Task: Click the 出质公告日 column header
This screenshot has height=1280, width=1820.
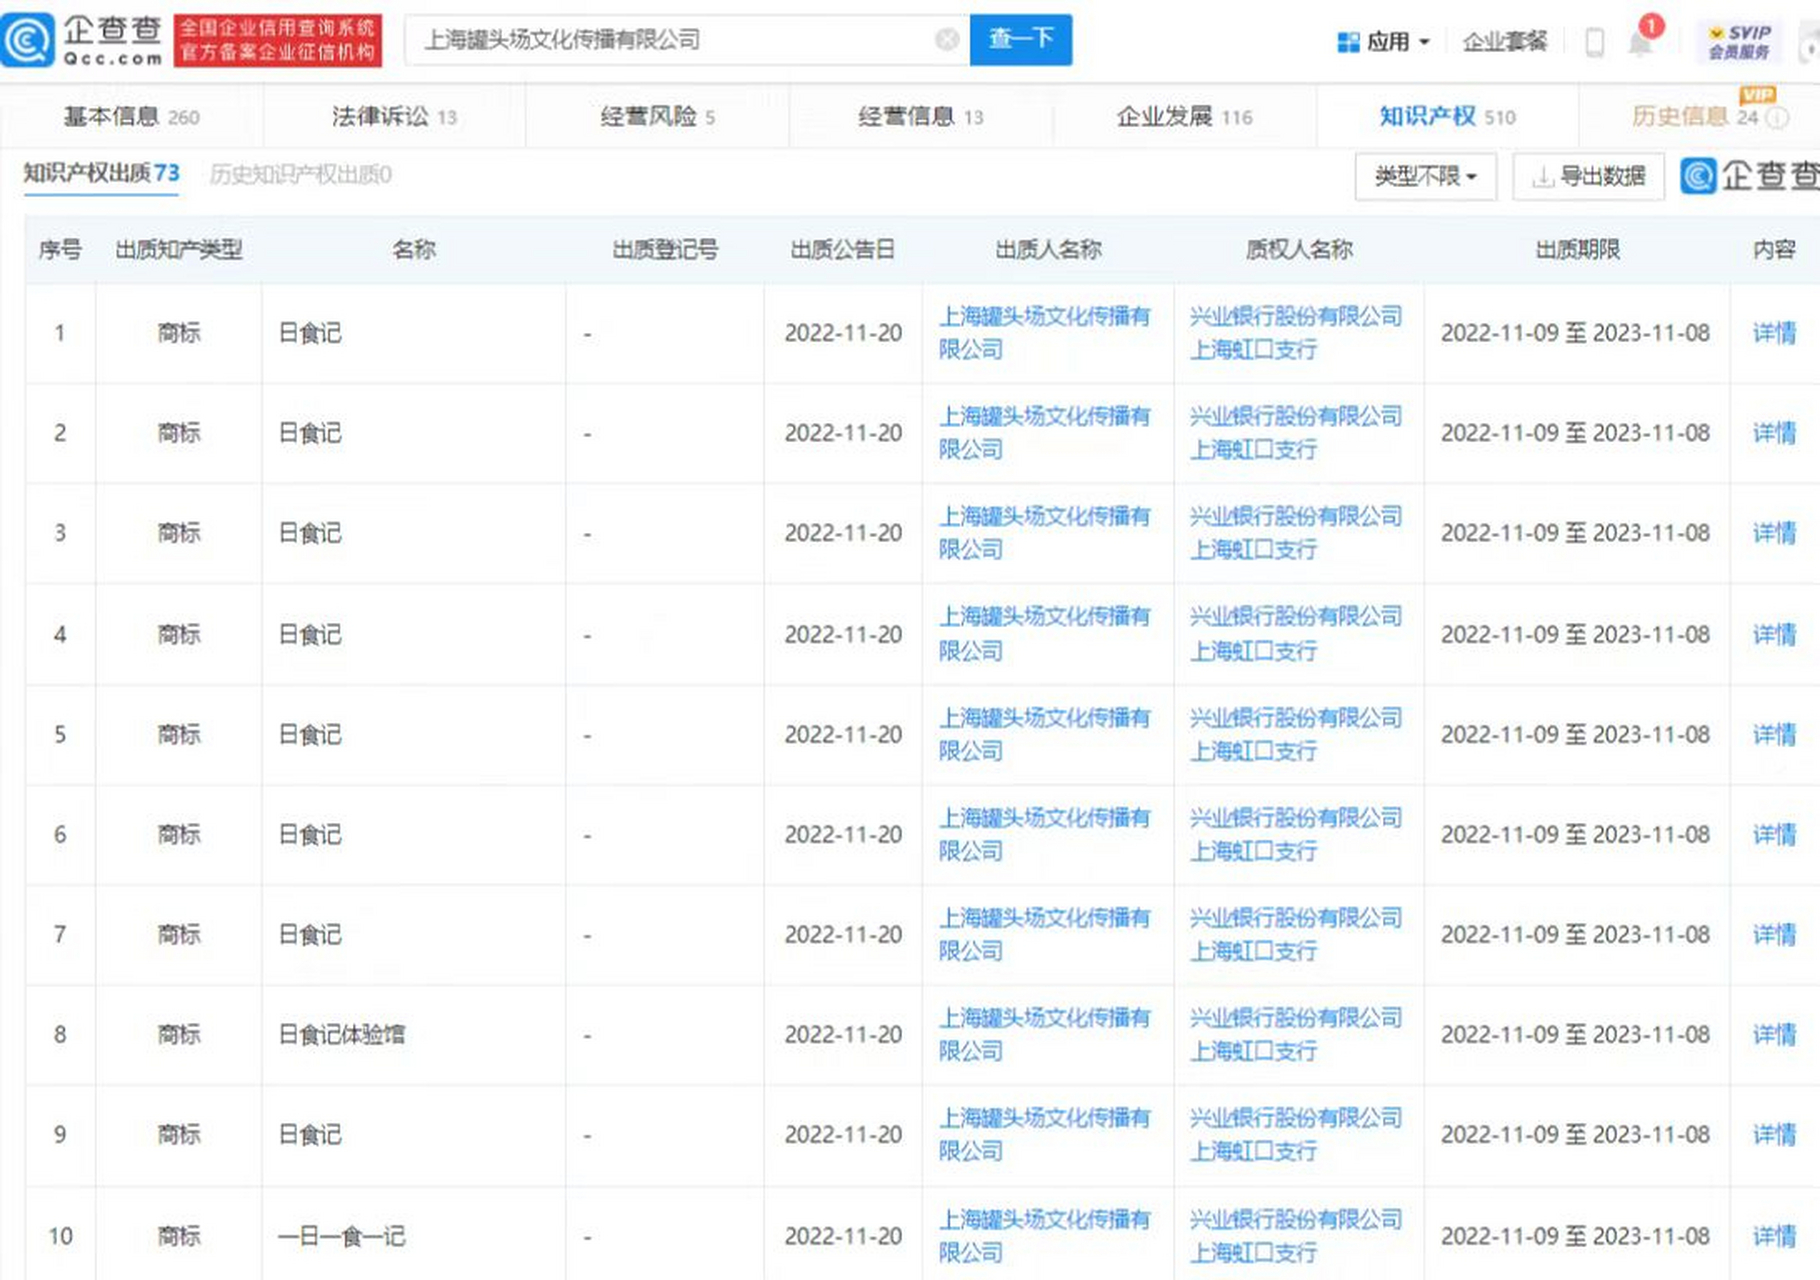Action: pos(842,249)
